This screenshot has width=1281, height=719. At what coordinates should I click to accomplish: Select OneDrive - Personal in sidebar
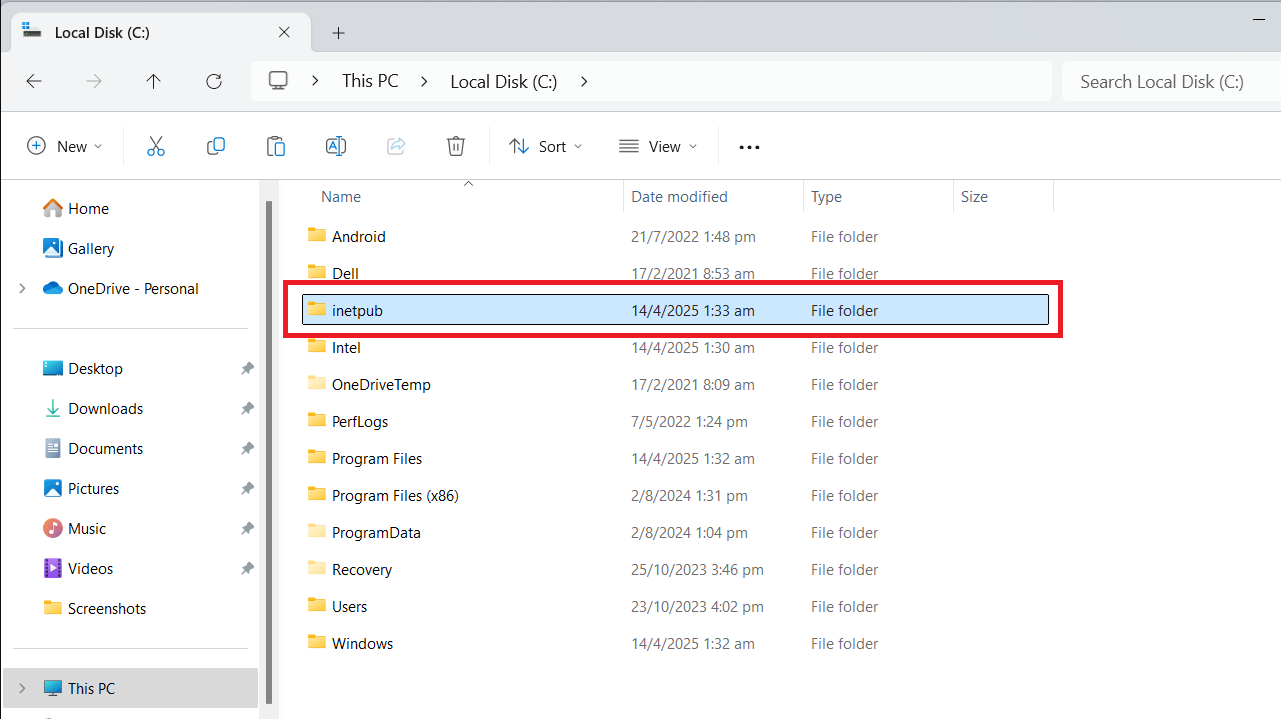click(121, 288)
